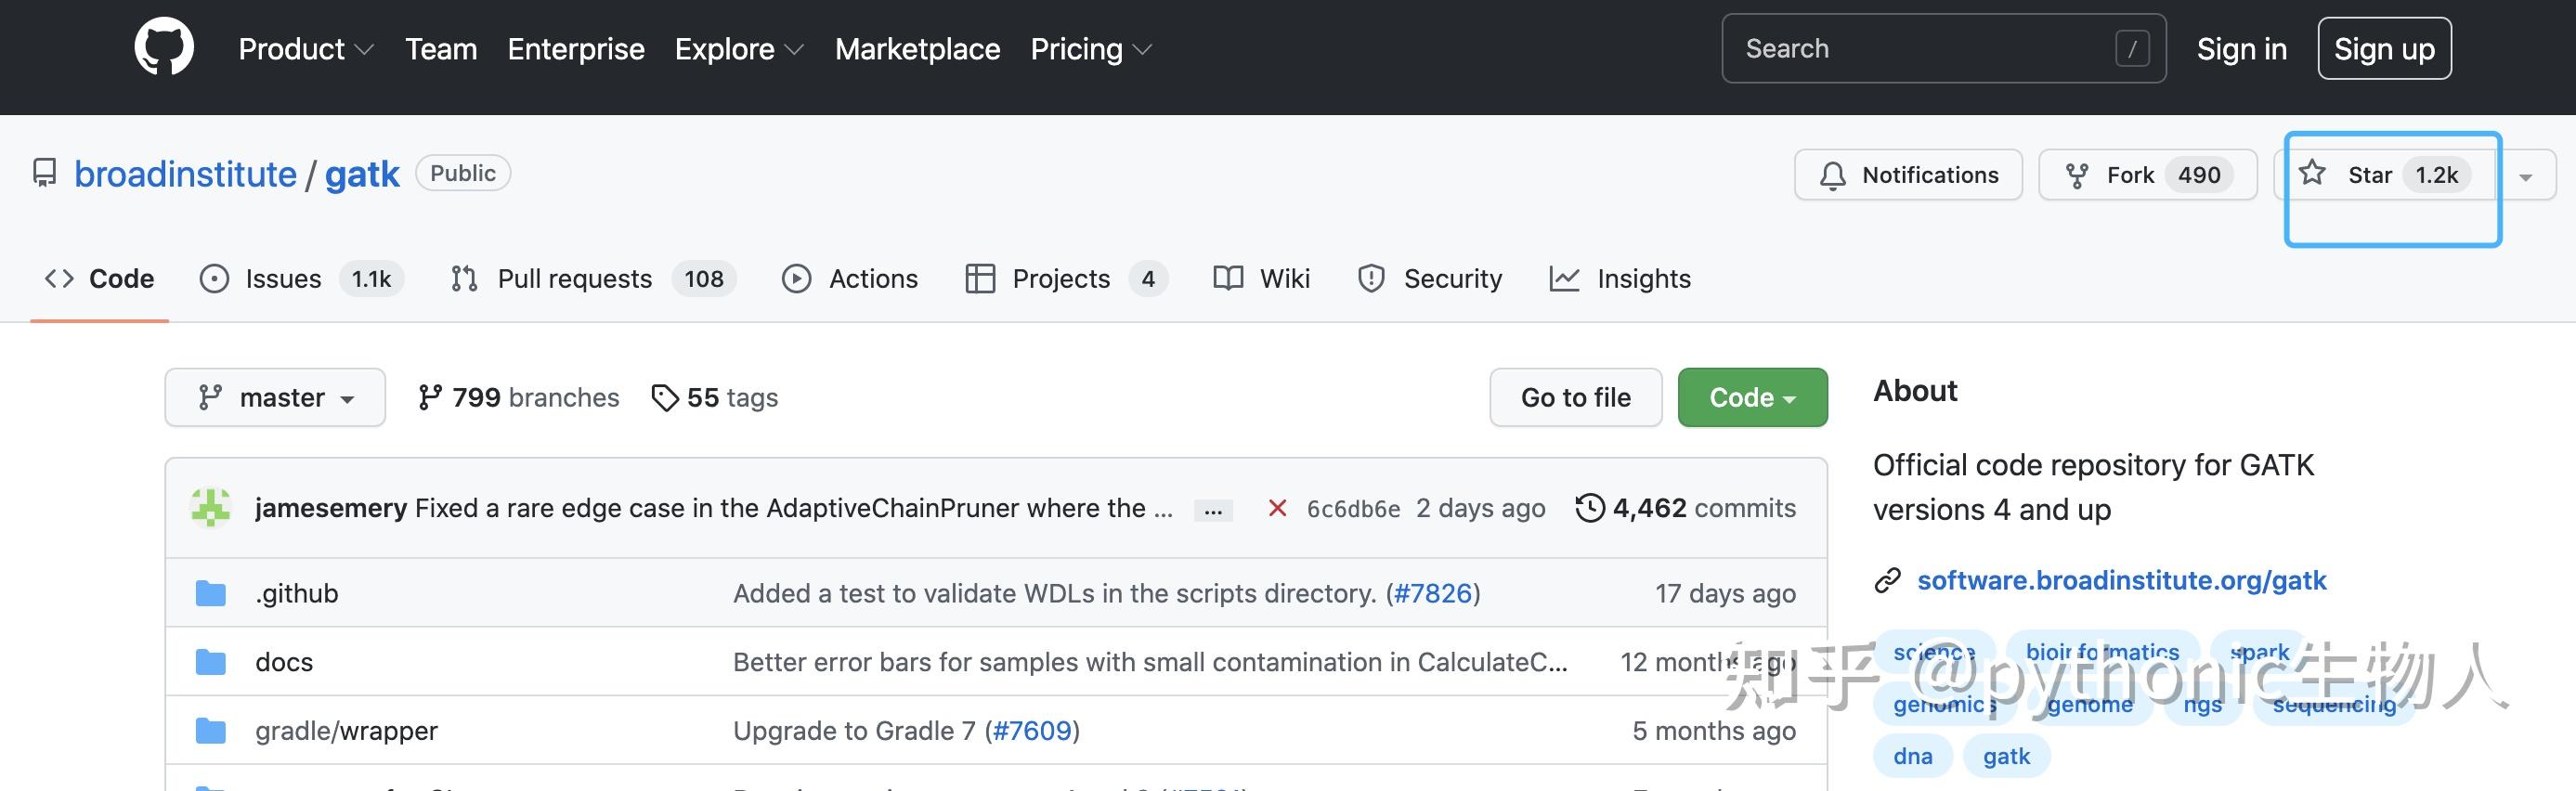Image resolution: width=2576 pixels, height=791 pixels.
Task: Click the folder icon beside .github
Action: tap(210, 593)
